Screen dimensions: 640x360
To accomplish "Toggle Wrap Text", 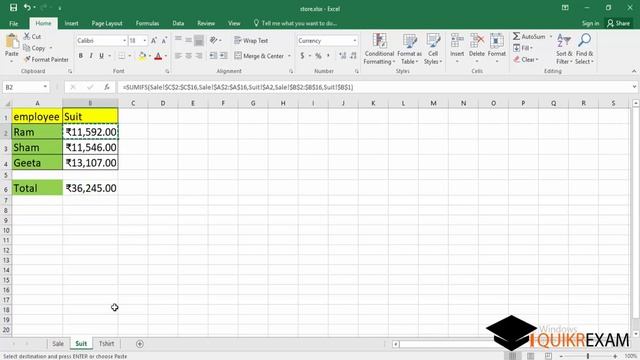I will 251,40.
